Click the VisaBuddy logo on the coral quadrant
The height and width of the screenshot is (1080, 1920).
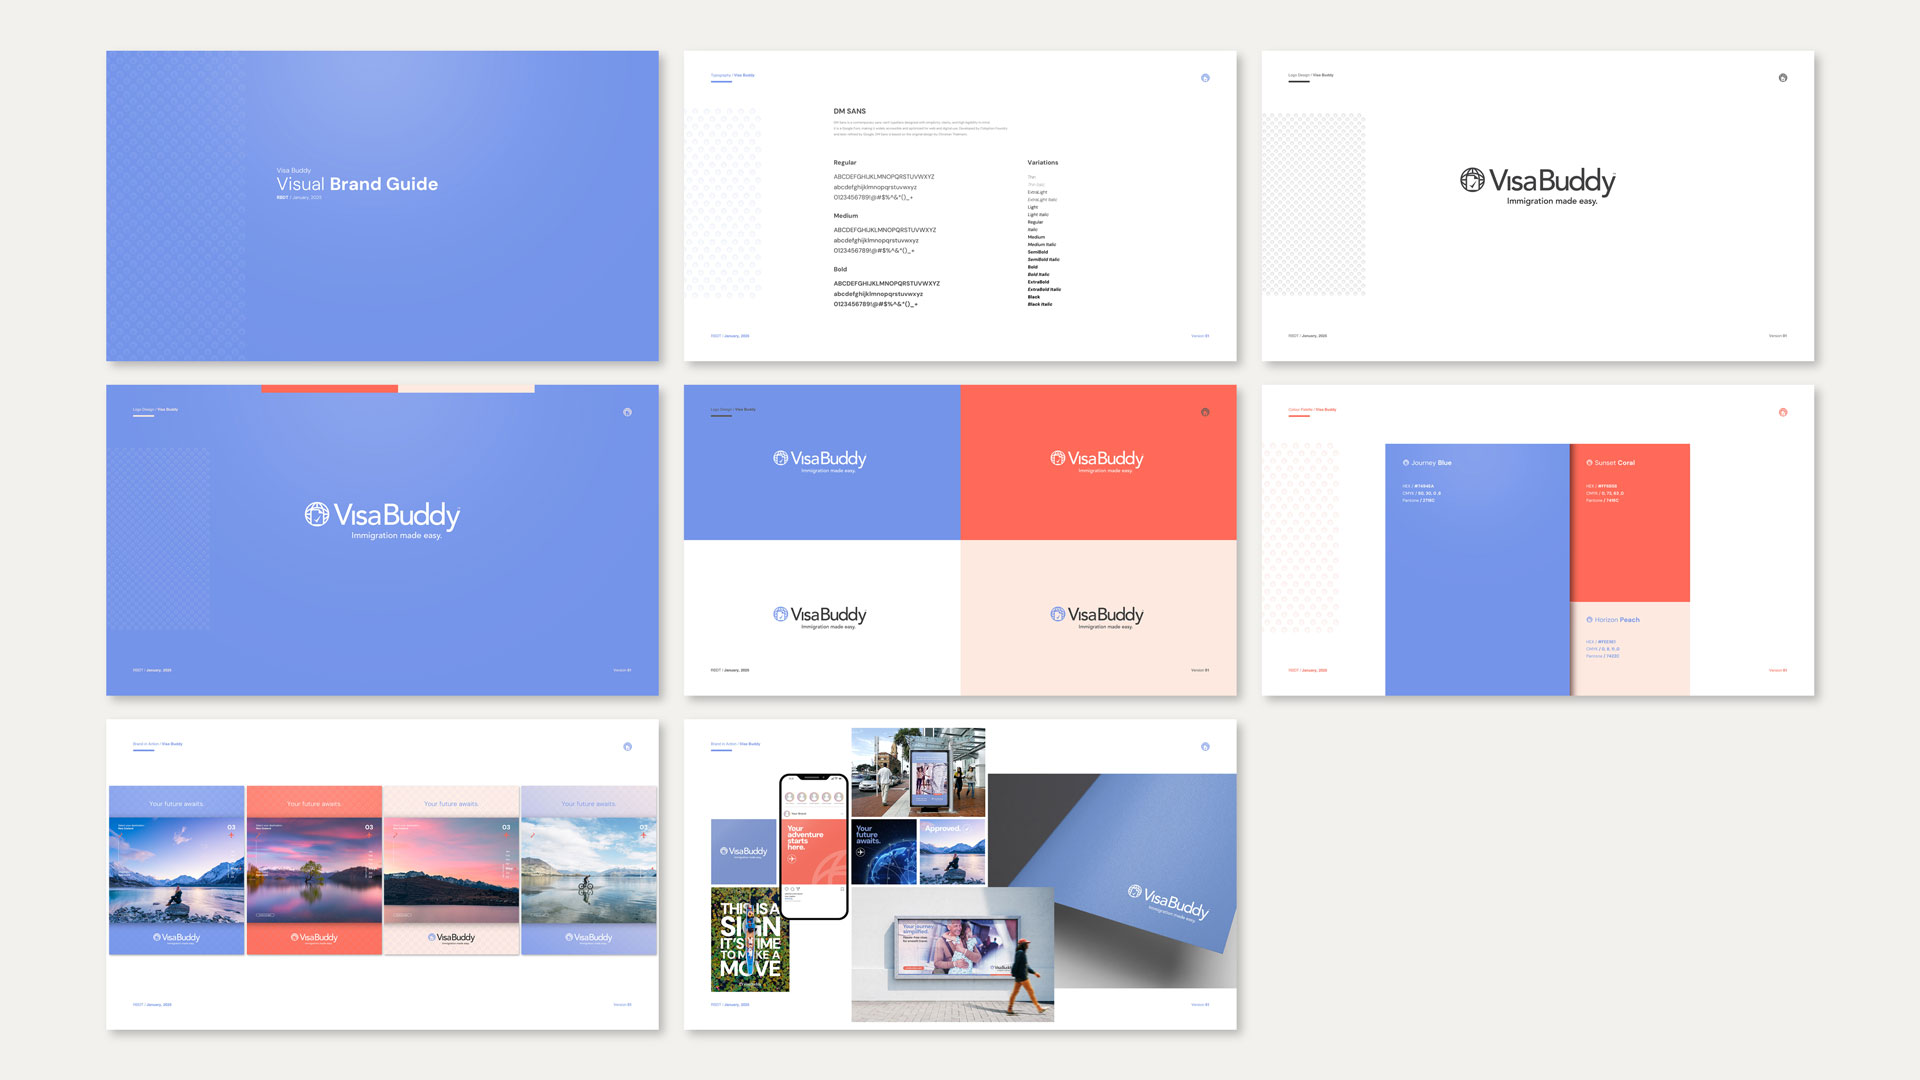(x=1097, y=460)
